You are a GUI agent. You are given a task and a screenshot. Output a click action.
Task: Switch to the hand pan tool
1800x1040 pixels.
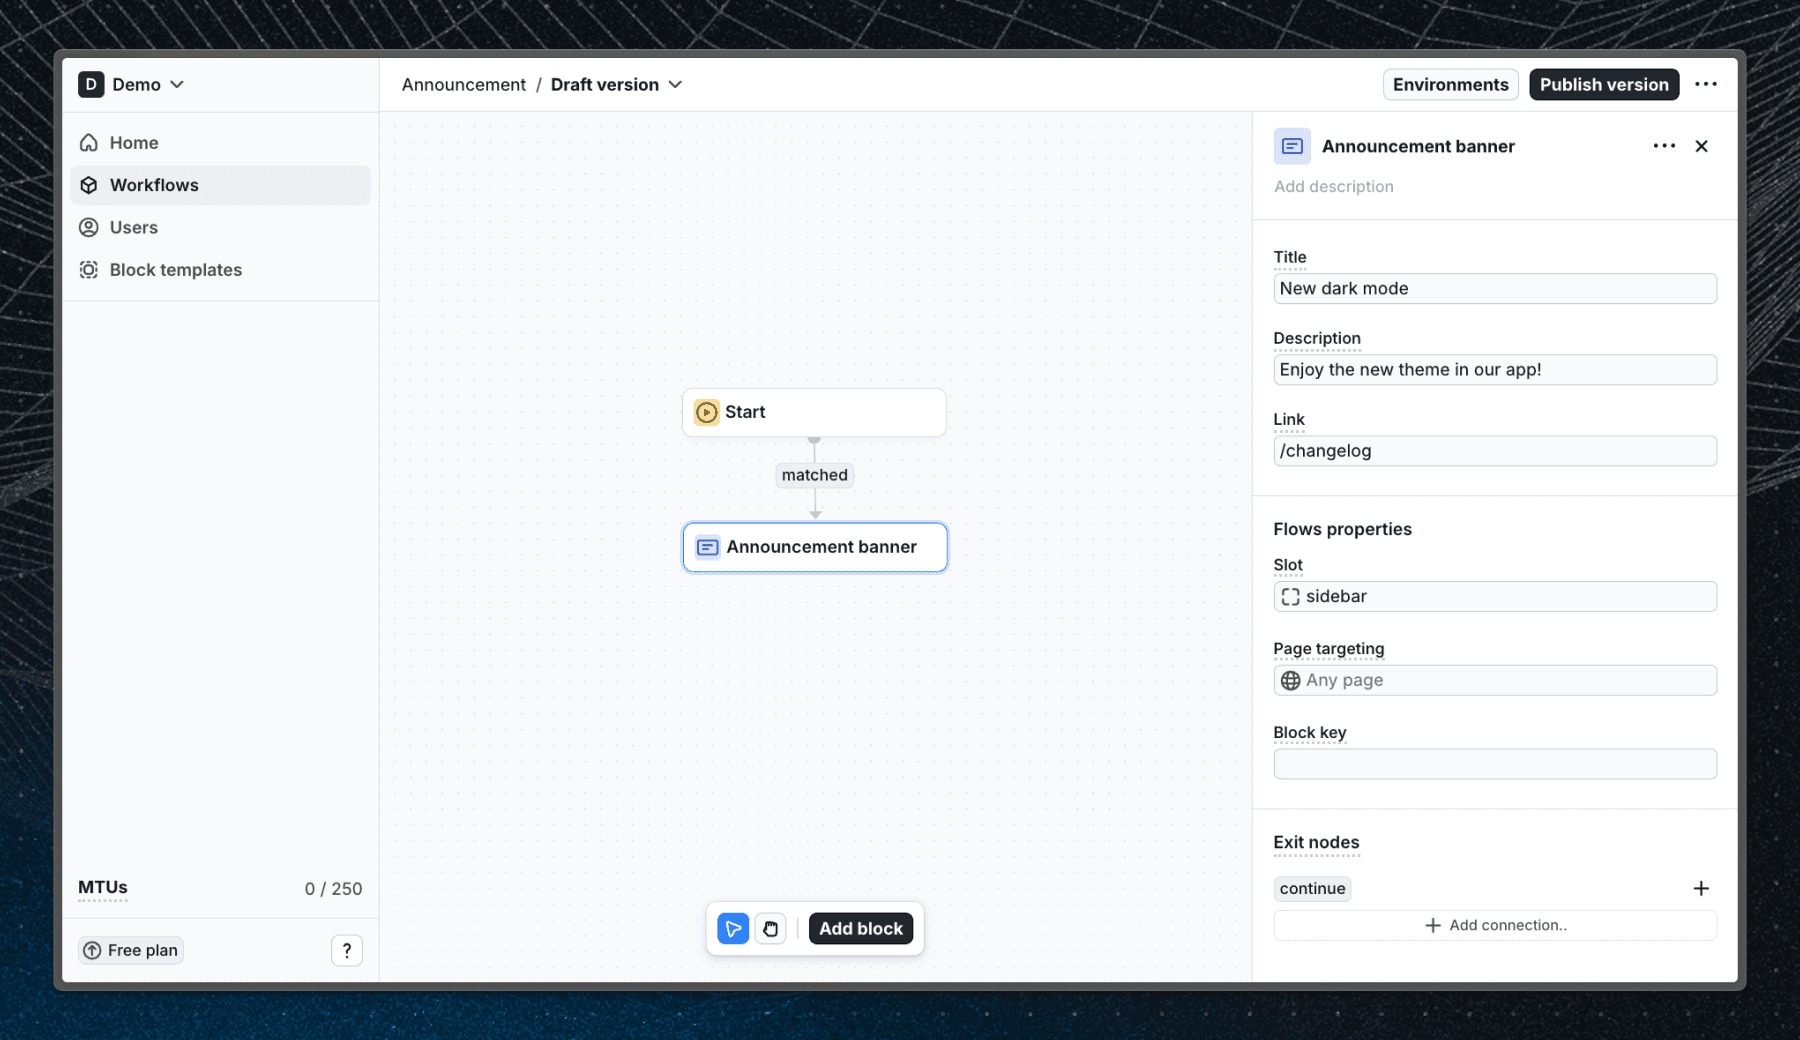click(x=770, y=928)
